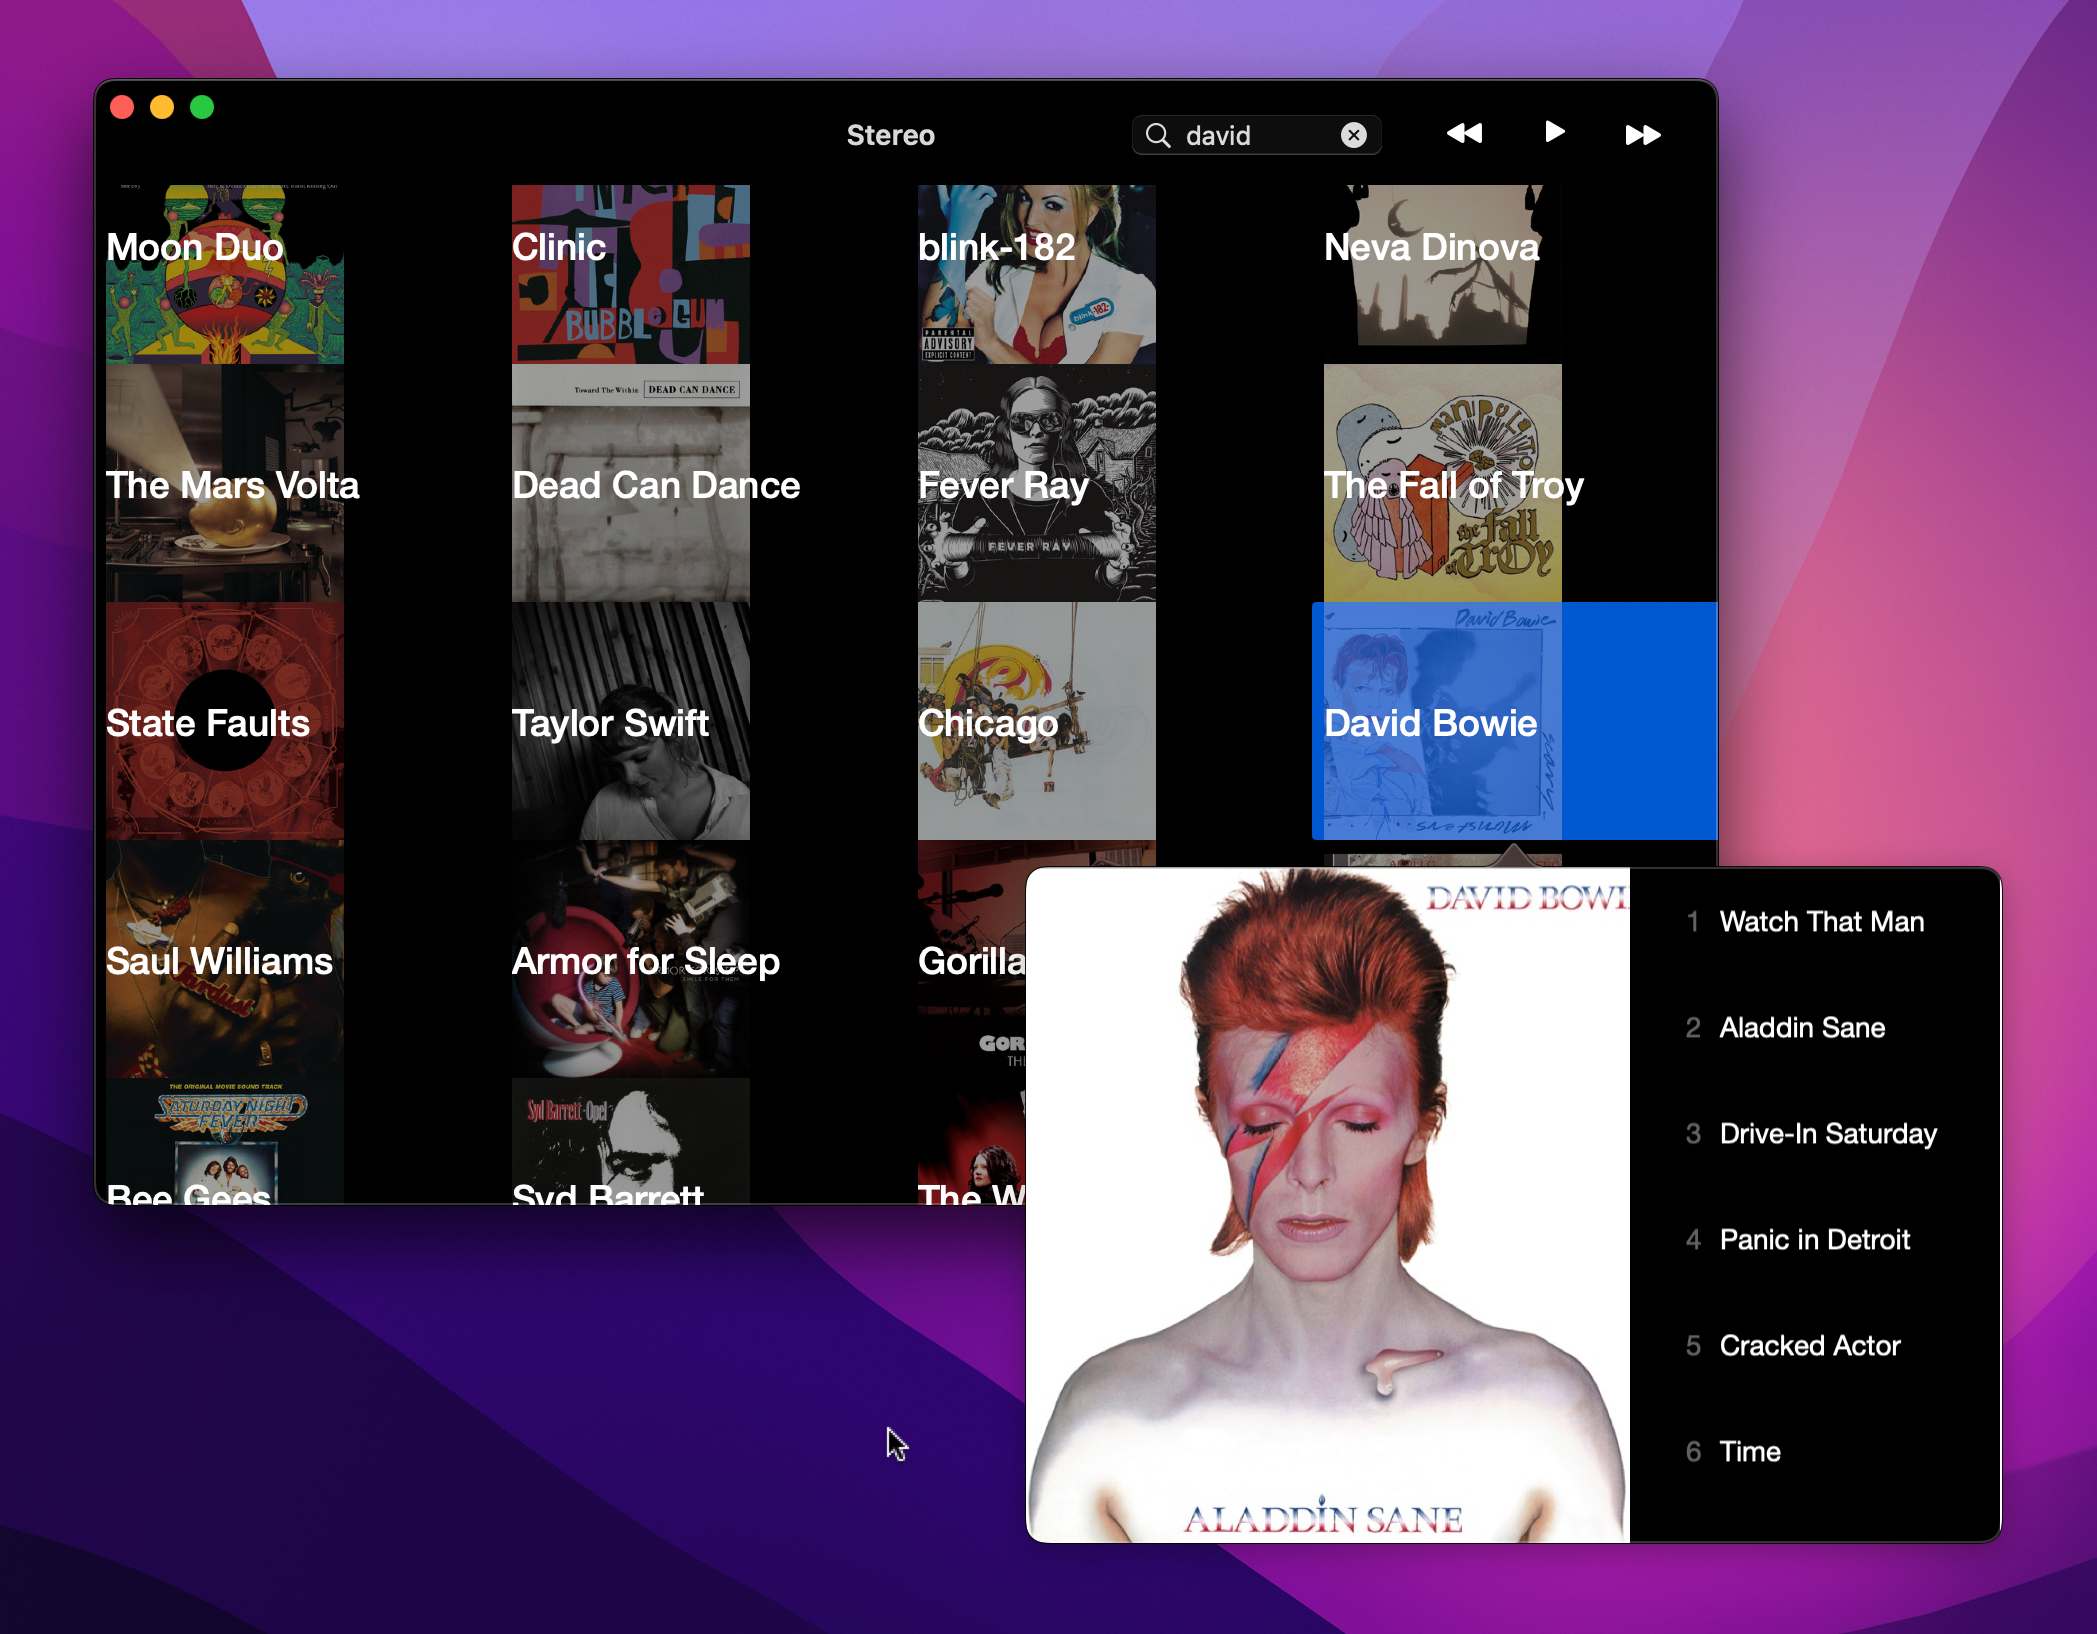Select the blink-182 artist tile
Screen dimensions: 2097x1634
(1037, 274)
